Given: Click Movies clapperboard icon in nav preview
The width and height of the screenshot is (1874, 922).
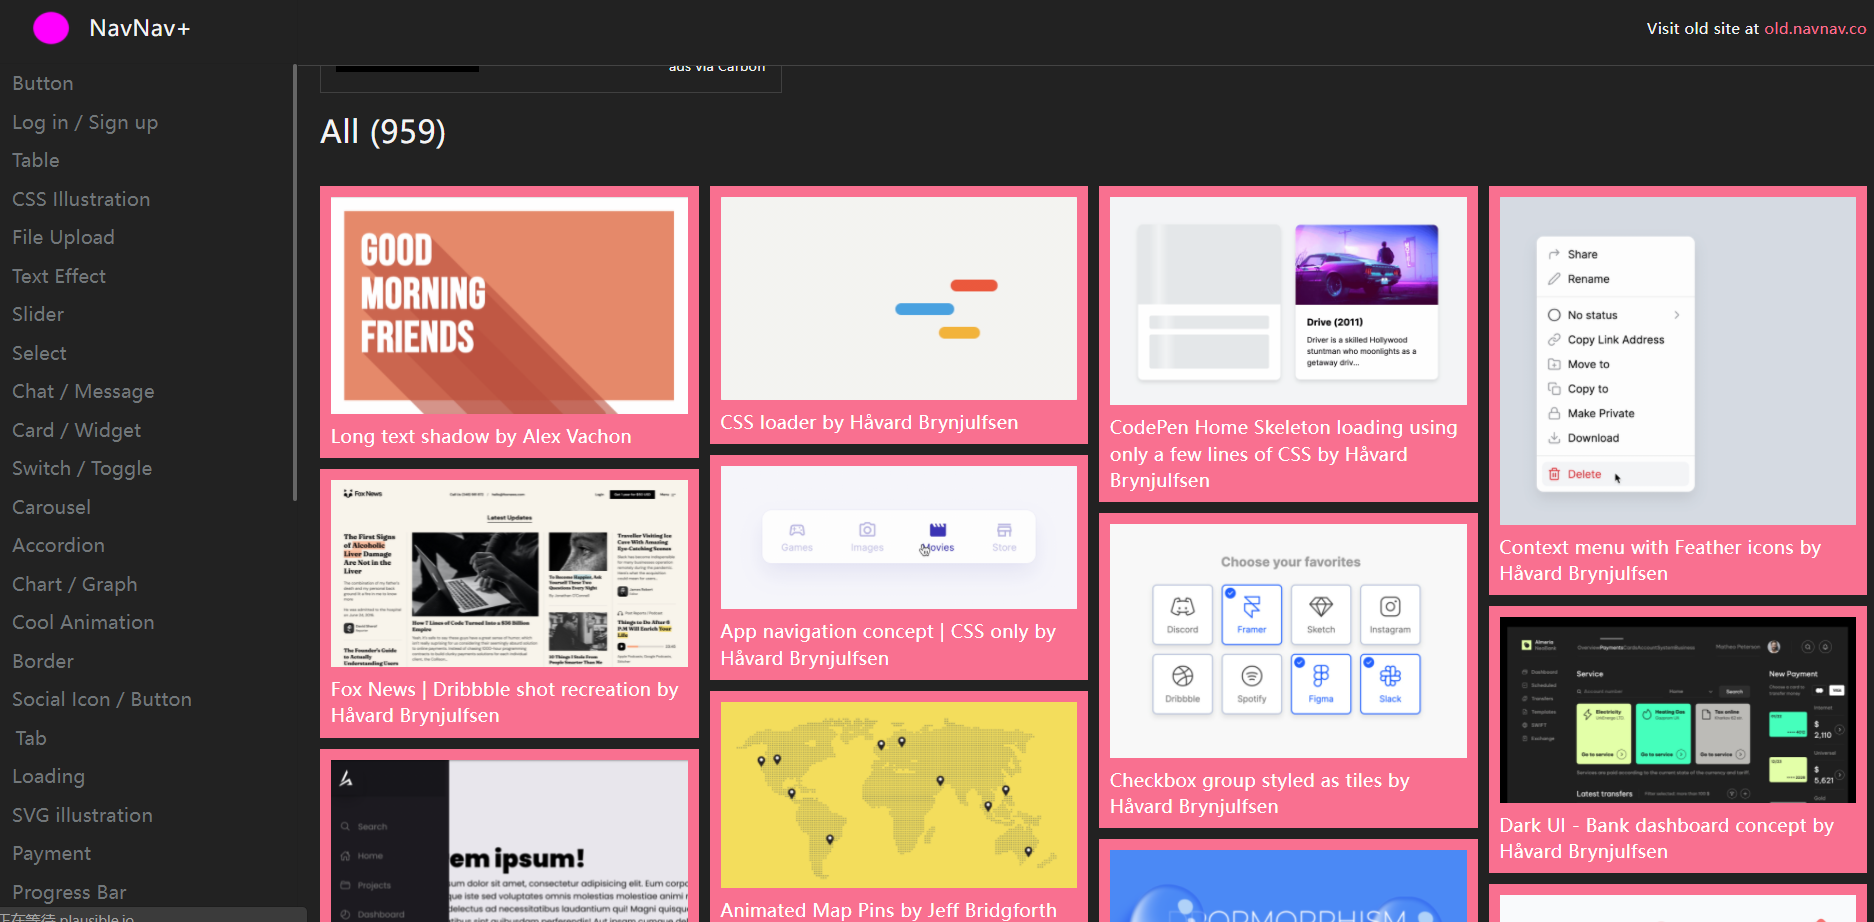Looking at the screenshot, I should click(x=937, y=530).
